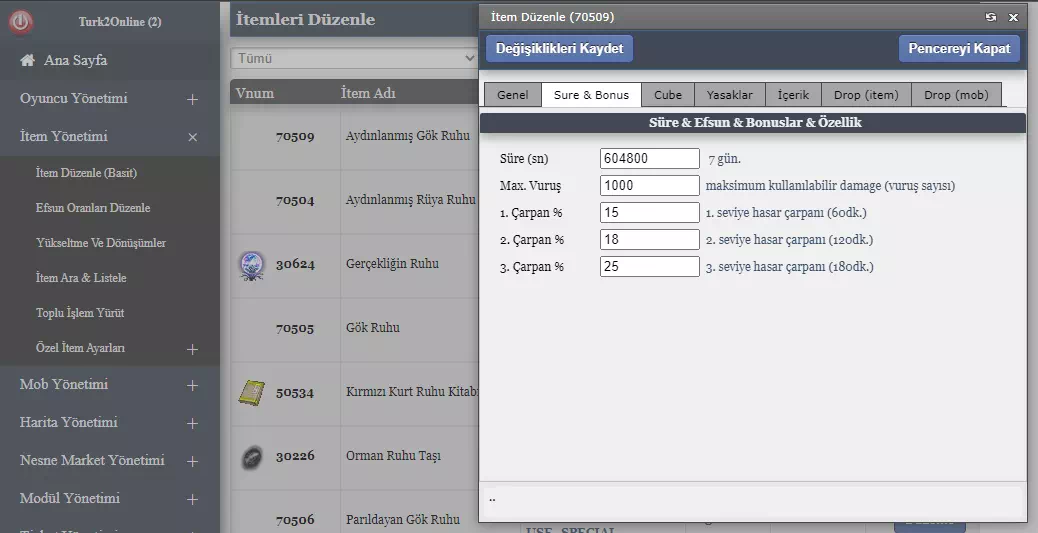
Task: Expand Mob Yönetimi plus sign
Action: click(x=192, y=385)
